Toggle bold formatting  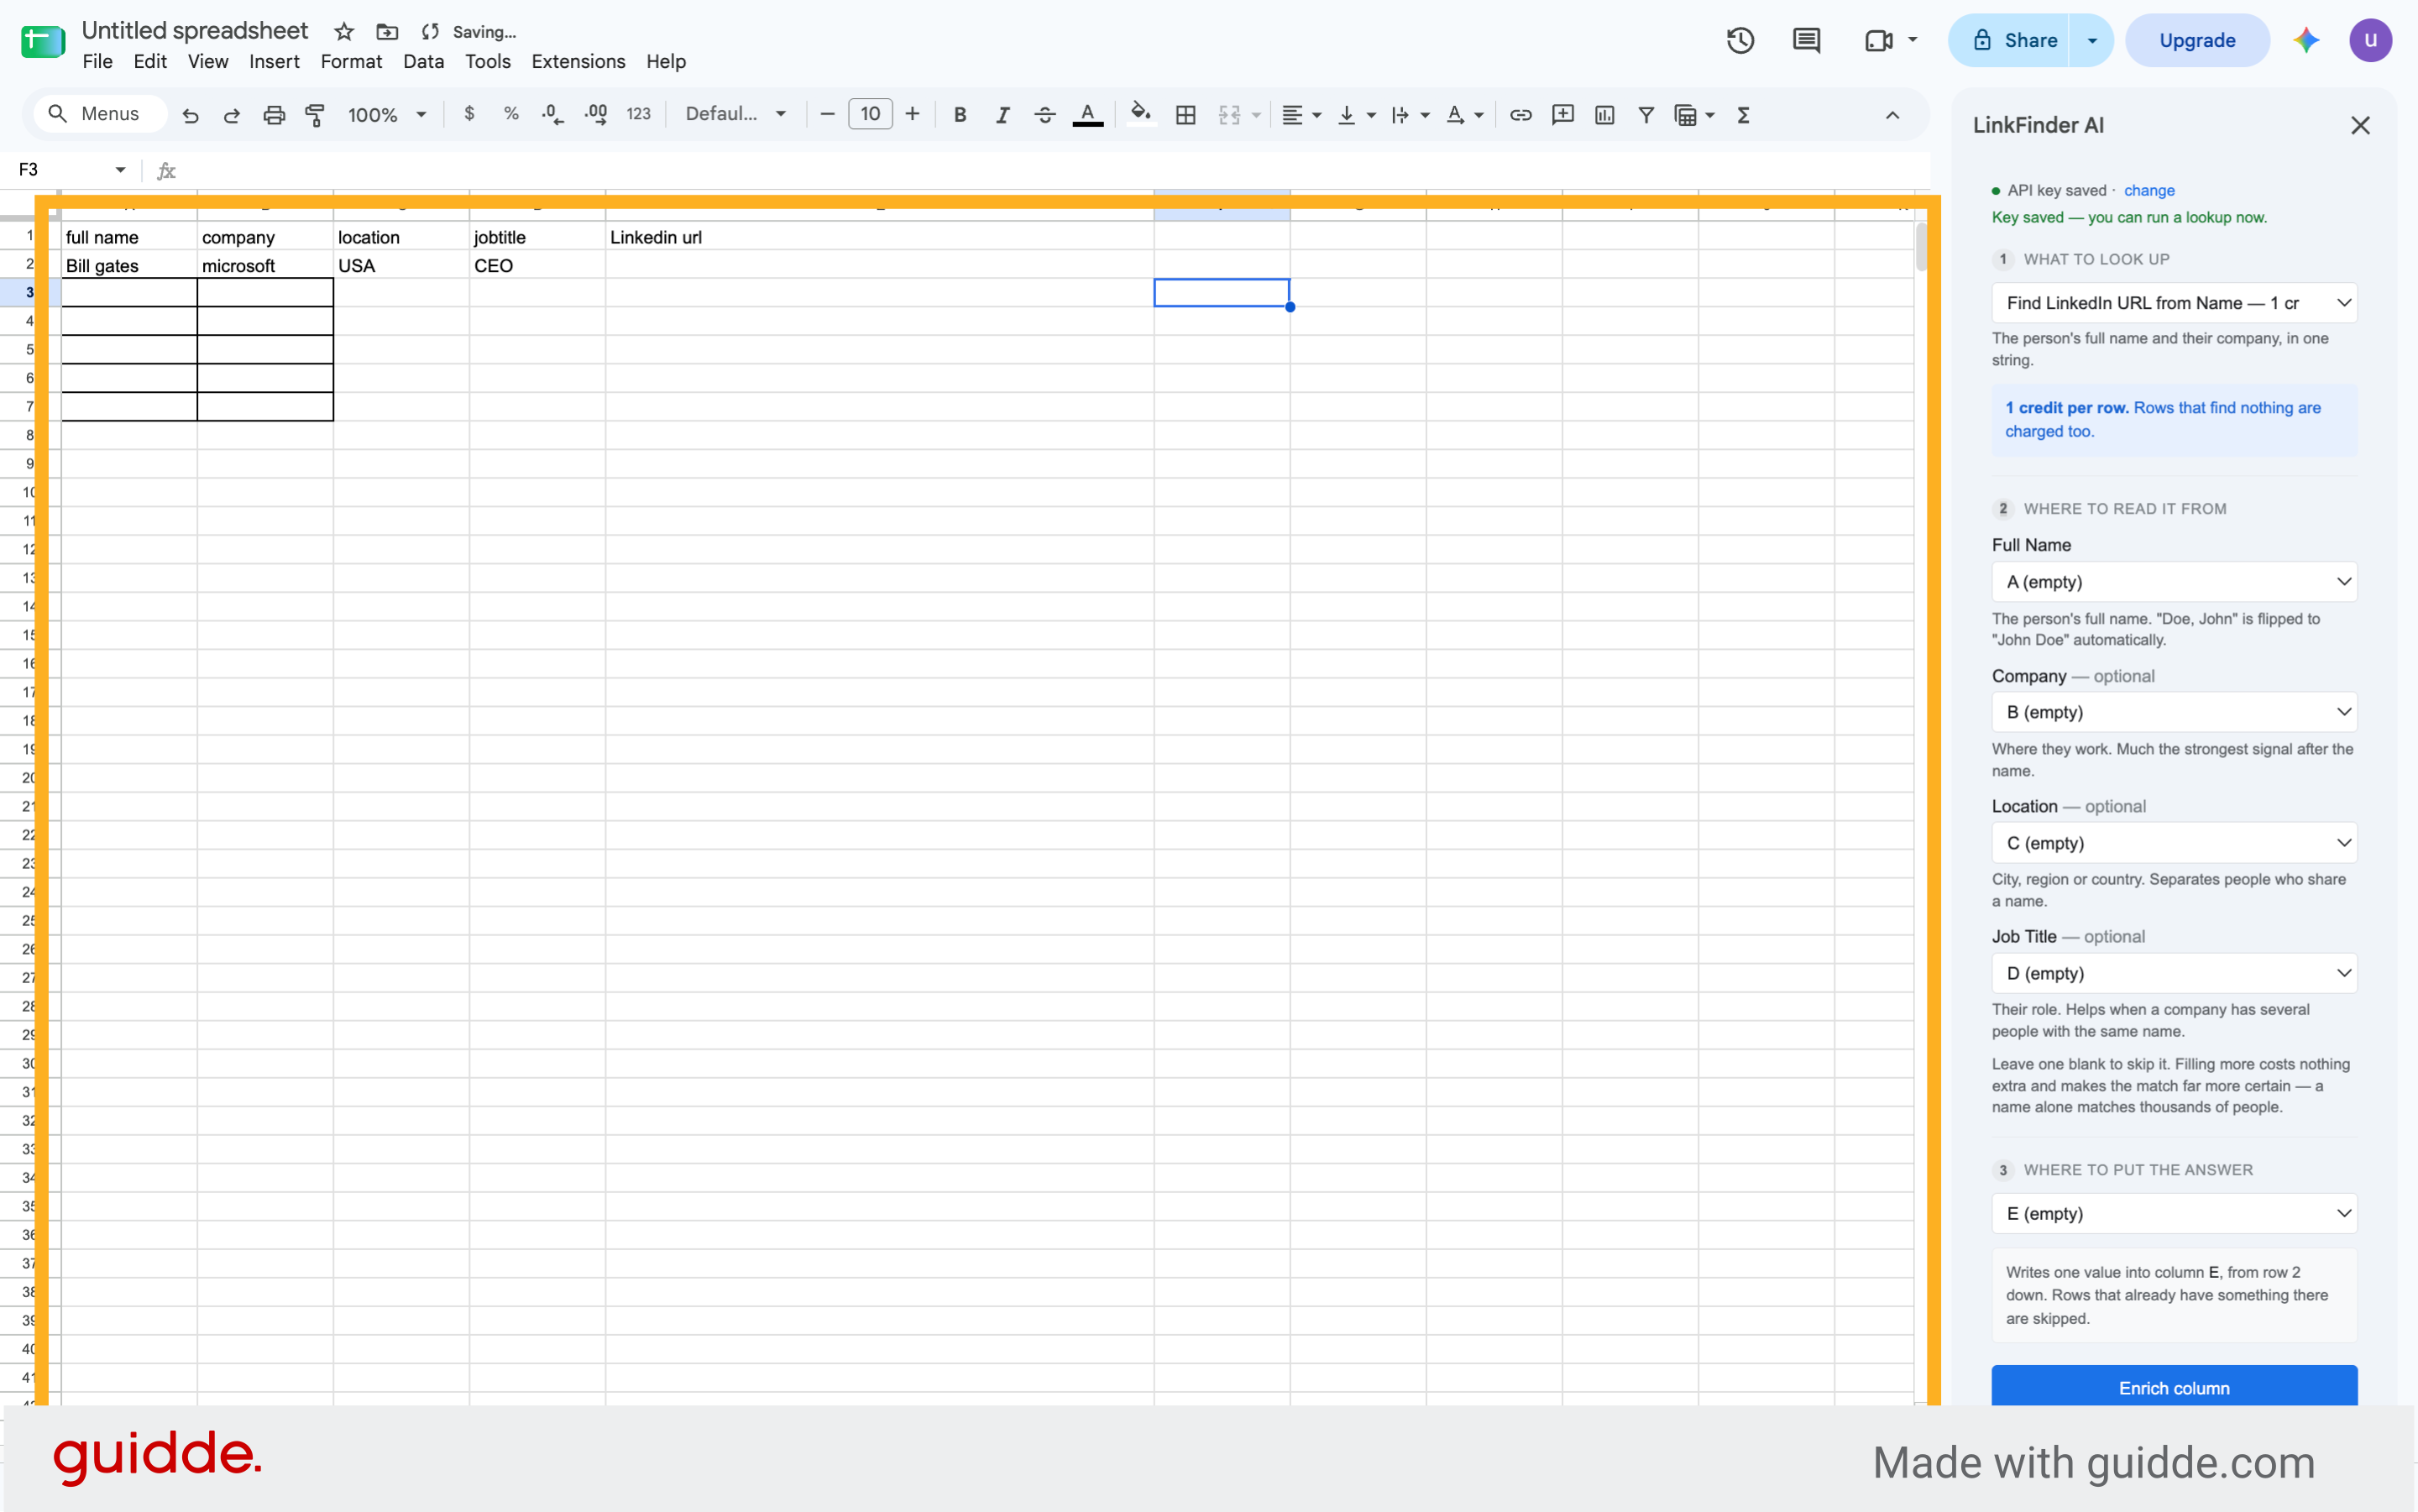click(x=960, y=115)
